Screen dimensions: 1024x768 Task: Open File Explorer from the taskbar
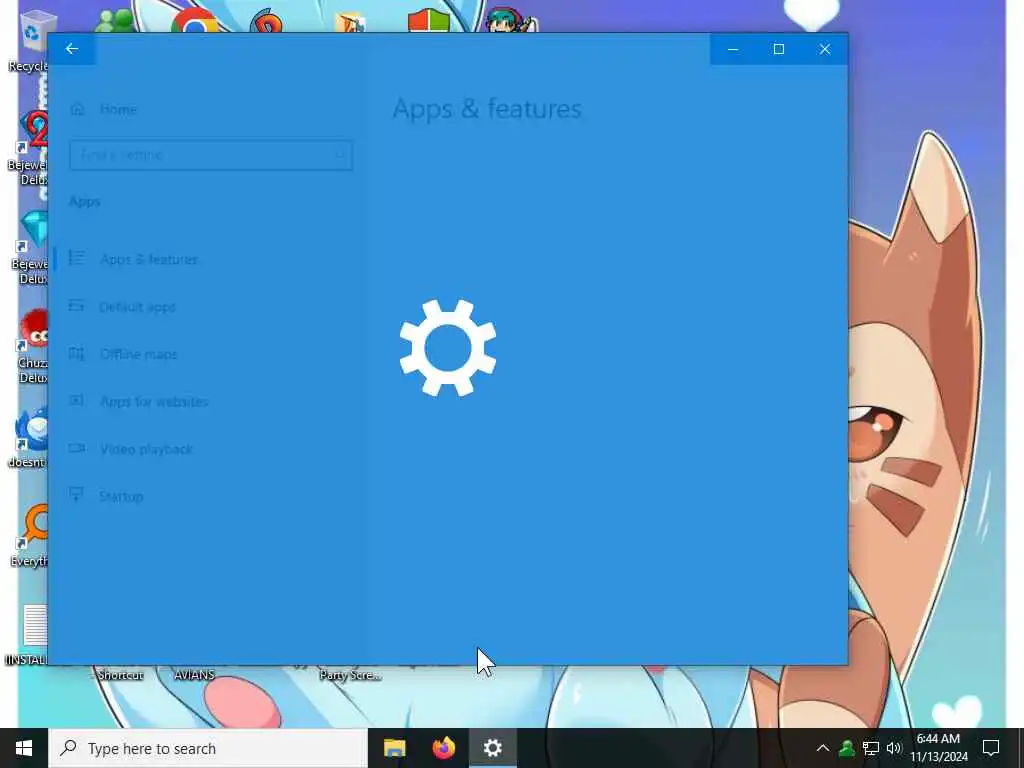(394, 748)
